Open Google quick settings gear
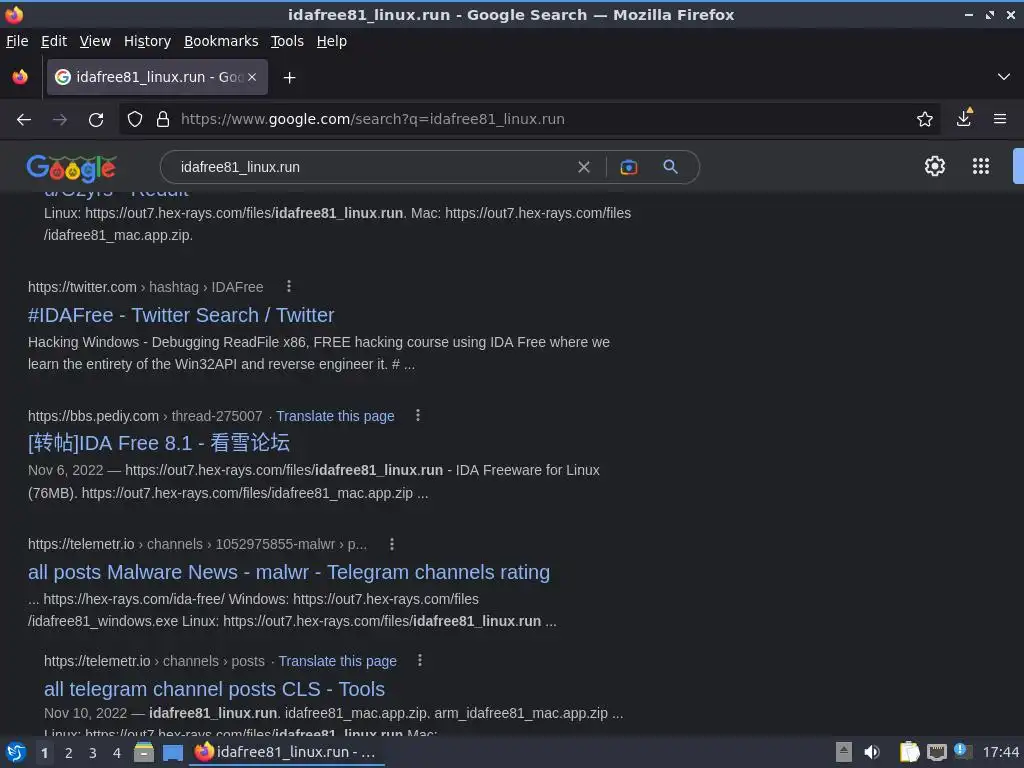The image size is (1024, 768). pos(935,166)
